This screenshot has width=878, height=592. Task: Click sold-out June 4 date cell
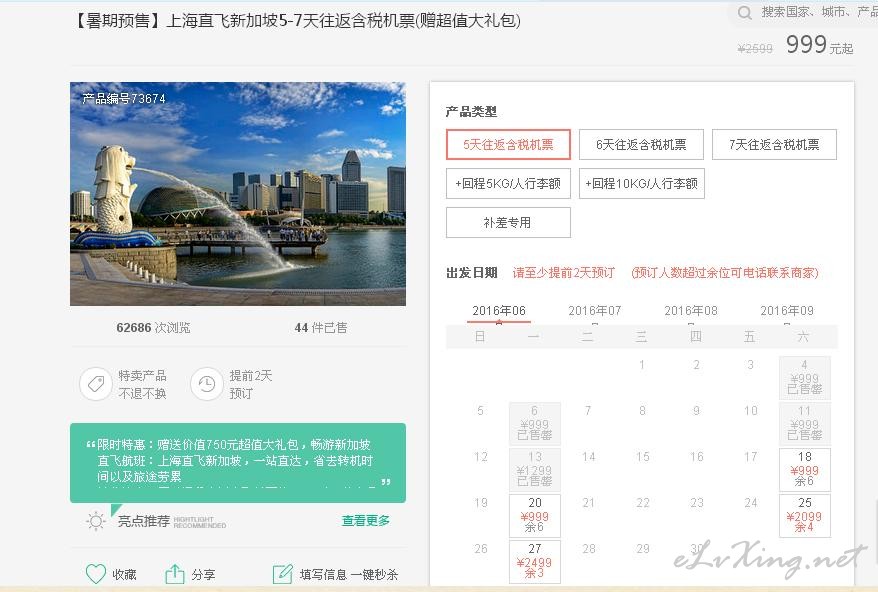(805, 377)
